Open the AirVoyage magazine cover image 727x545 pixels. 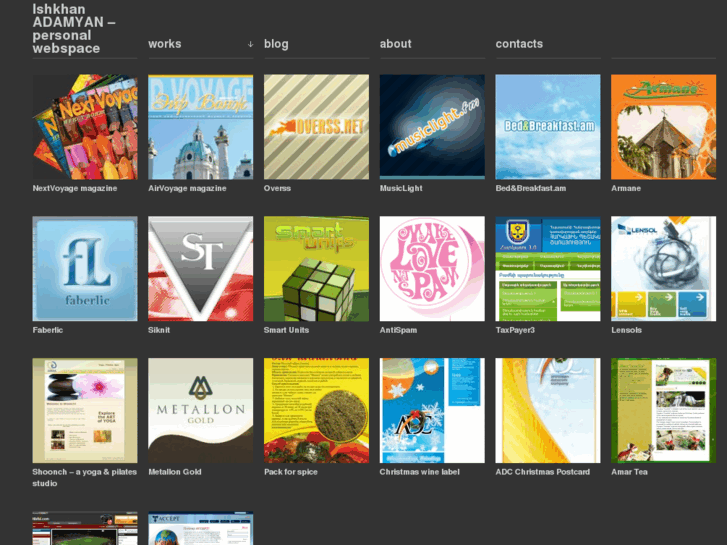pos(201,127)
